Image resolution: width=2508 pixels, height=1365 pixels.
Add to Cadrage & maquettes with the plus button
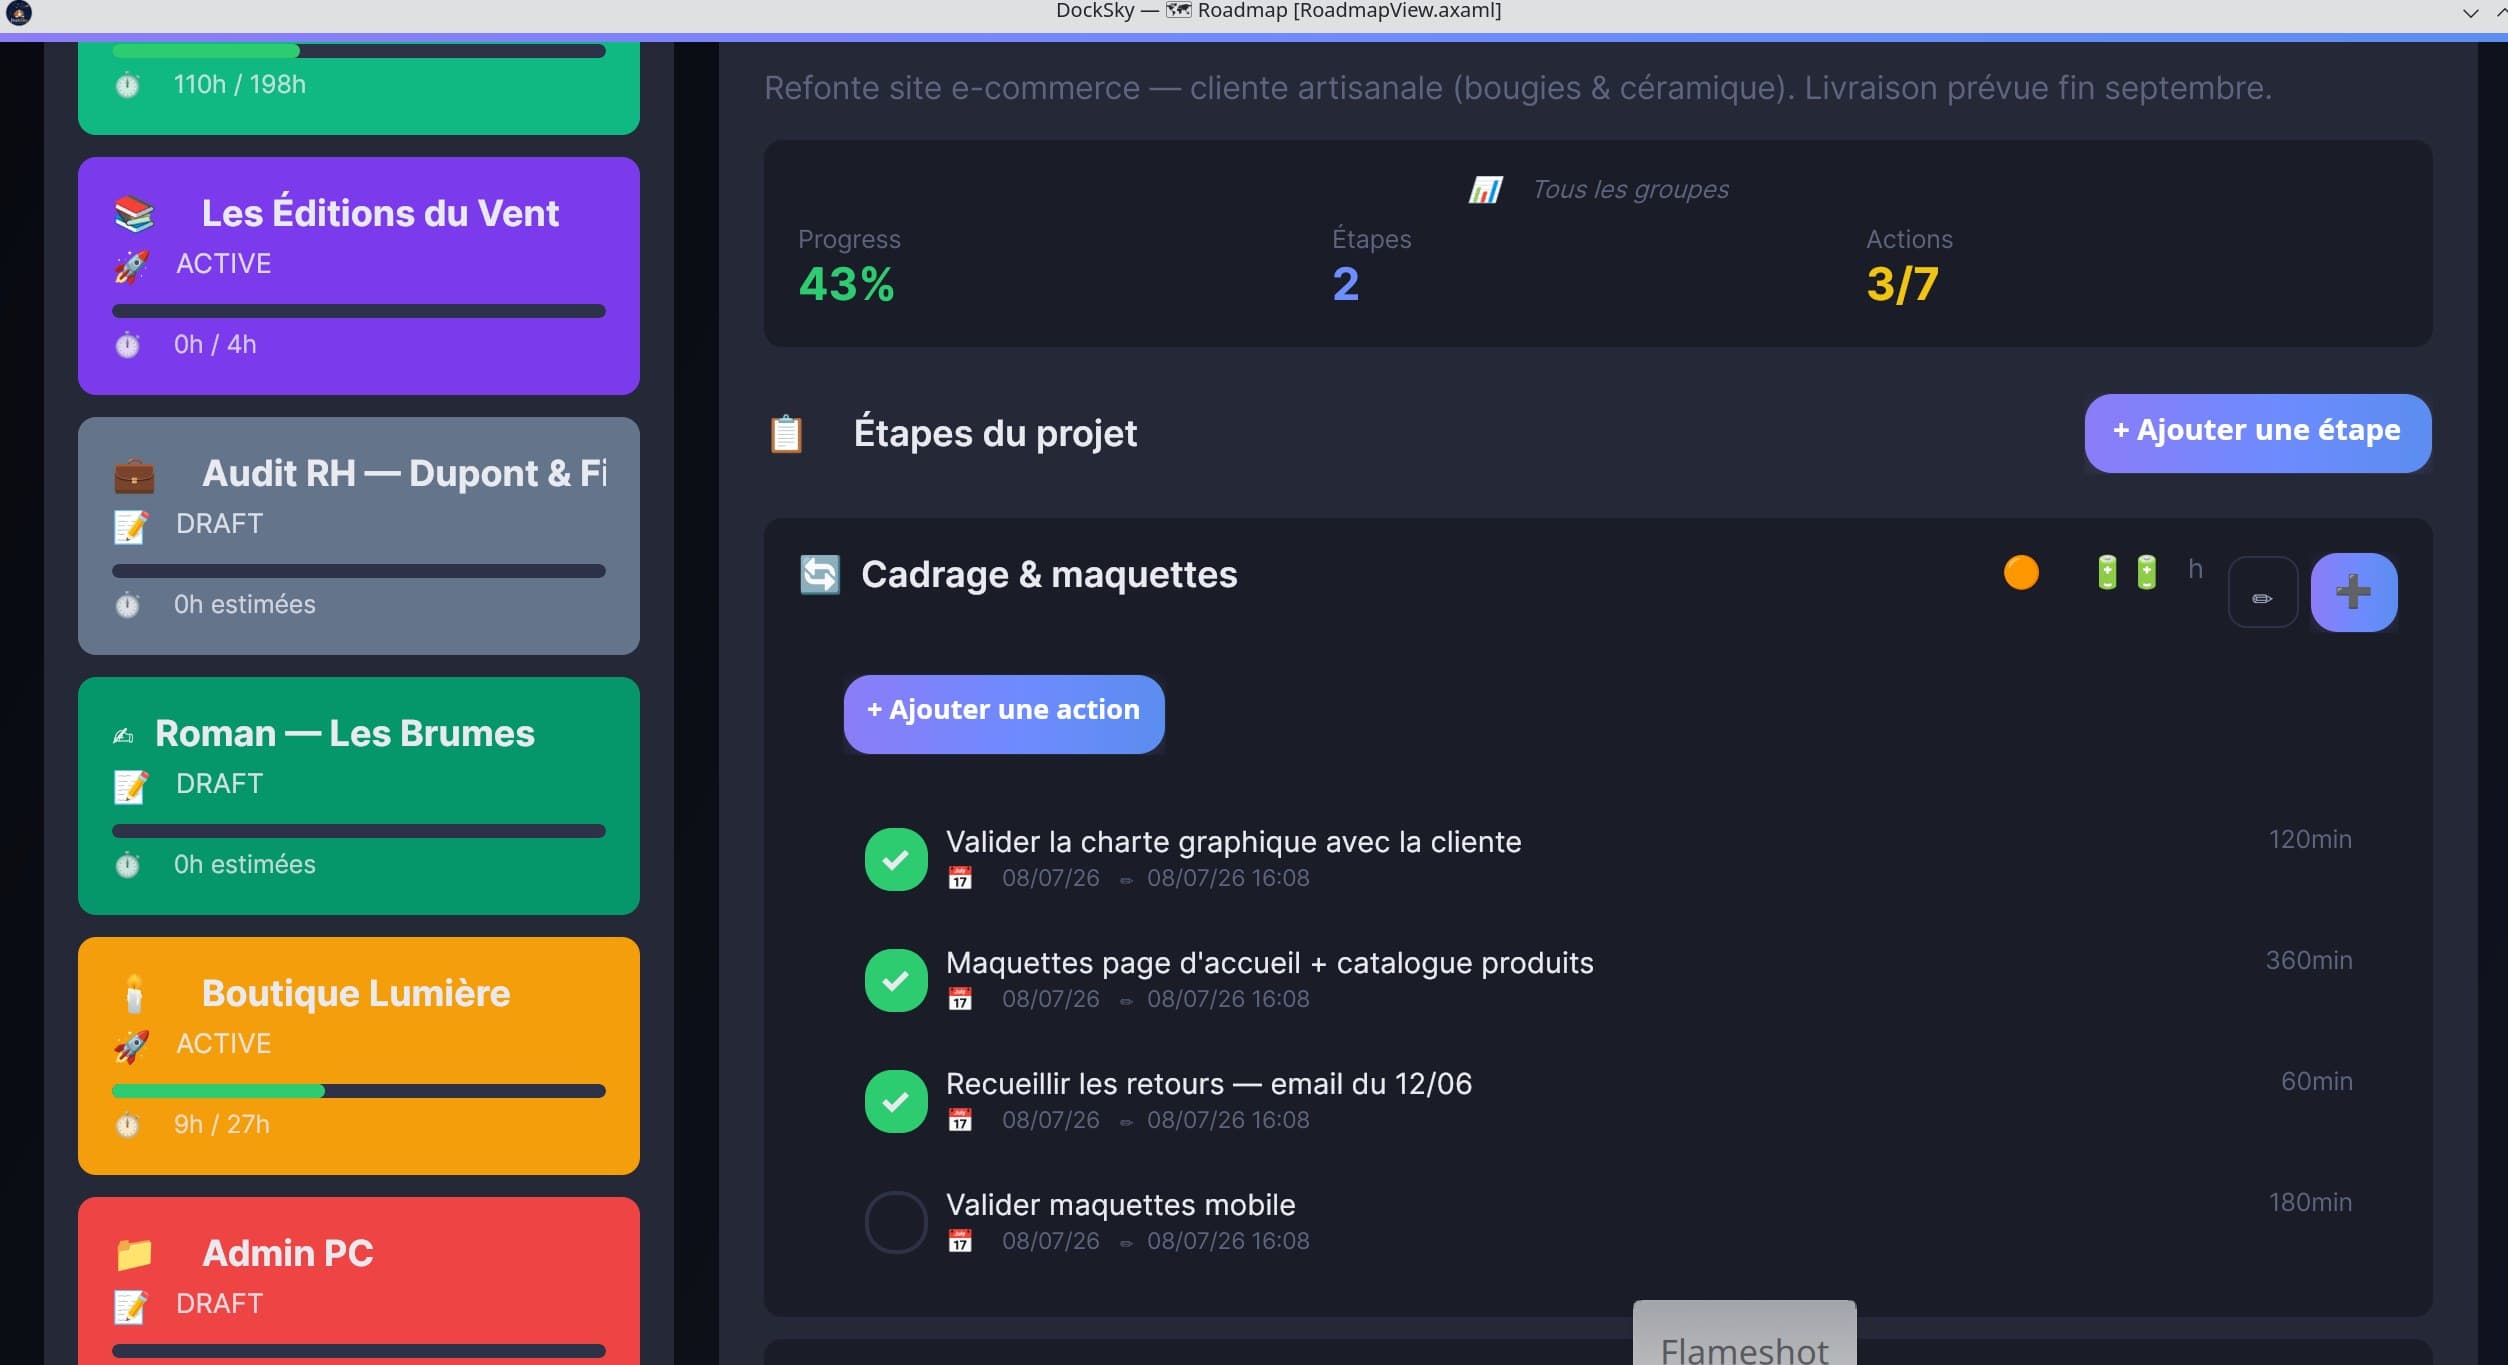point(2354,592)
